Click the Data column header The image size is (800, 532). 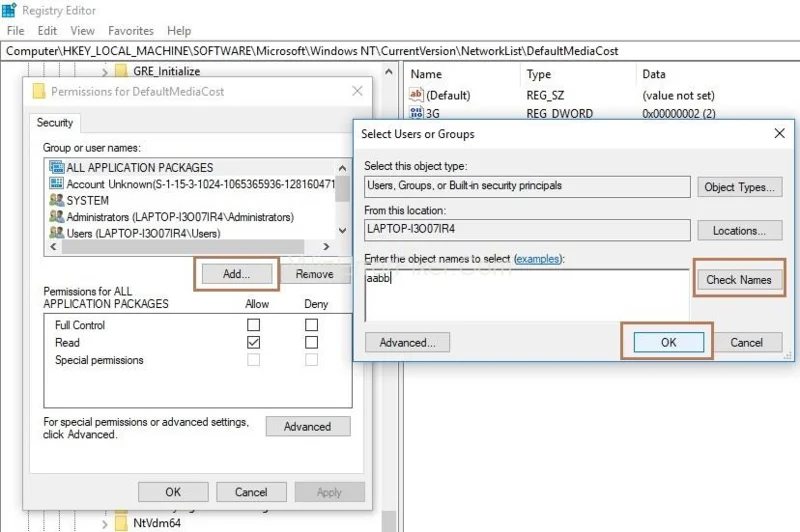(x=654, y=74)
